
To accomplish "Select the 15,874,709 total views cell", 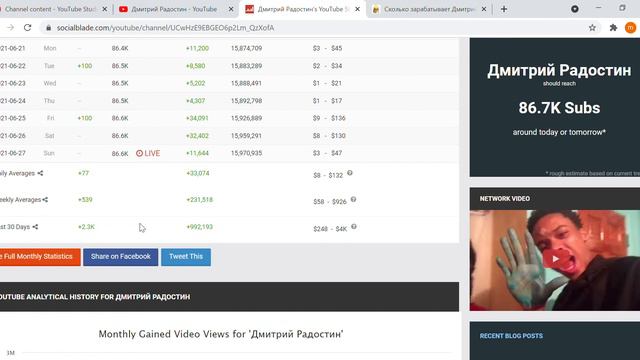I will pyautogui.click(x=247, y=48).
